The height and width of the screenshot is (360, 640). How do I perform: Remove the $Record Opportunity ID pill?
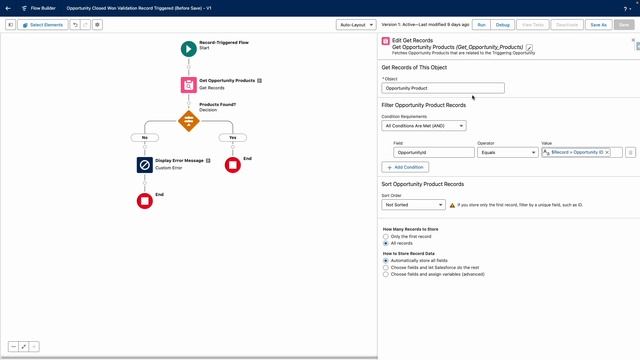(607, 152)
